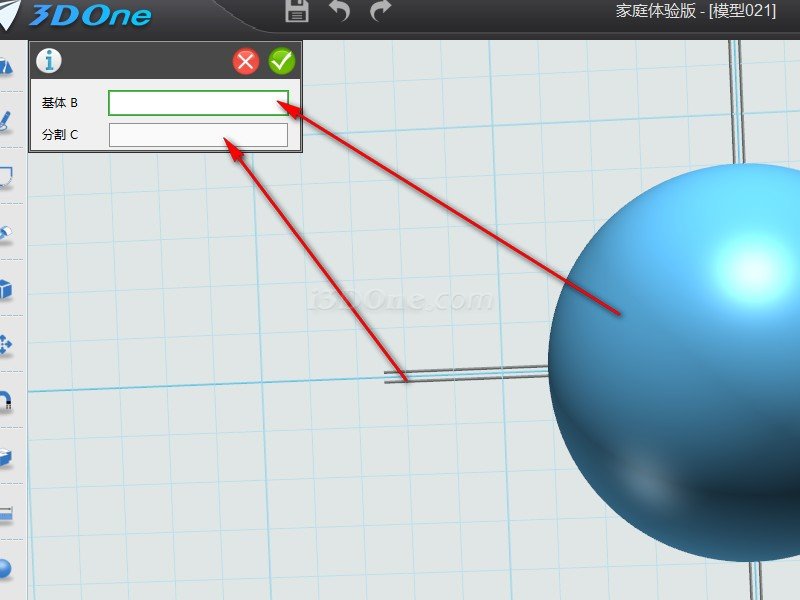Redo the last undone action
Image resolution: width=800 pixels, height=600 pixels.
click(381, 12)
